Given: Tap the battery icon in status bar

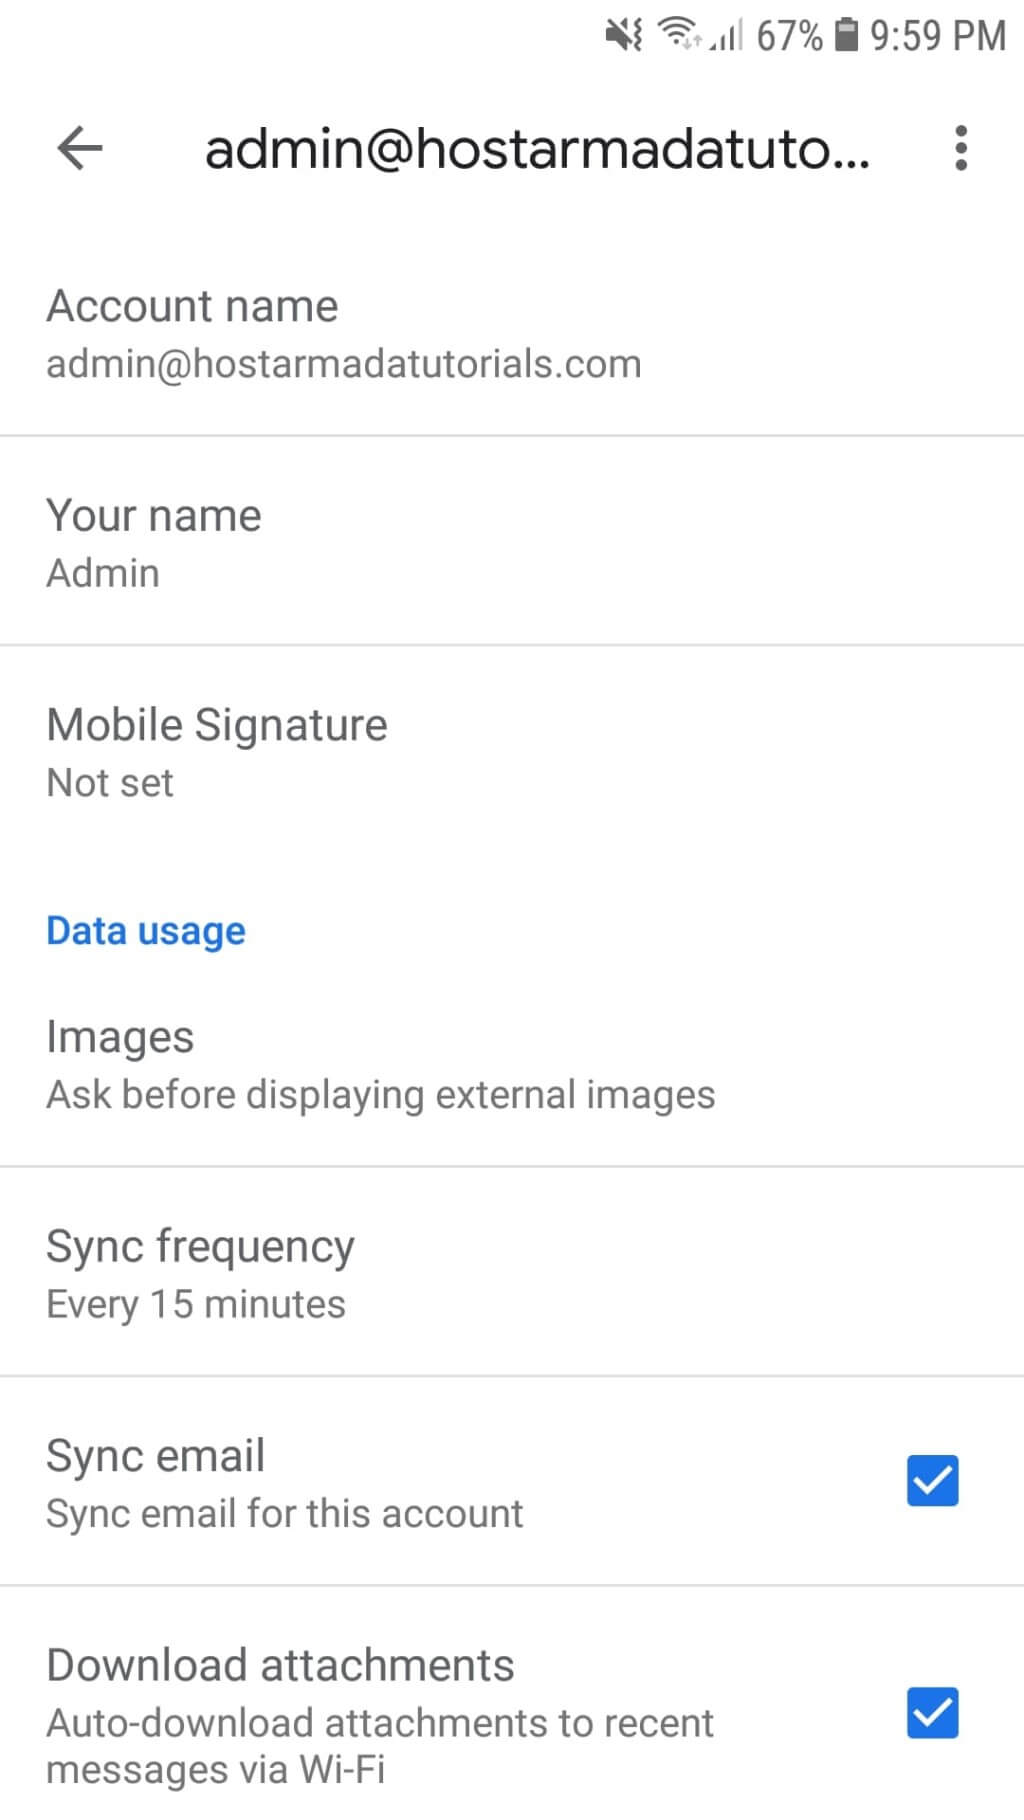Looking at the screenshot, I should 846,35.
